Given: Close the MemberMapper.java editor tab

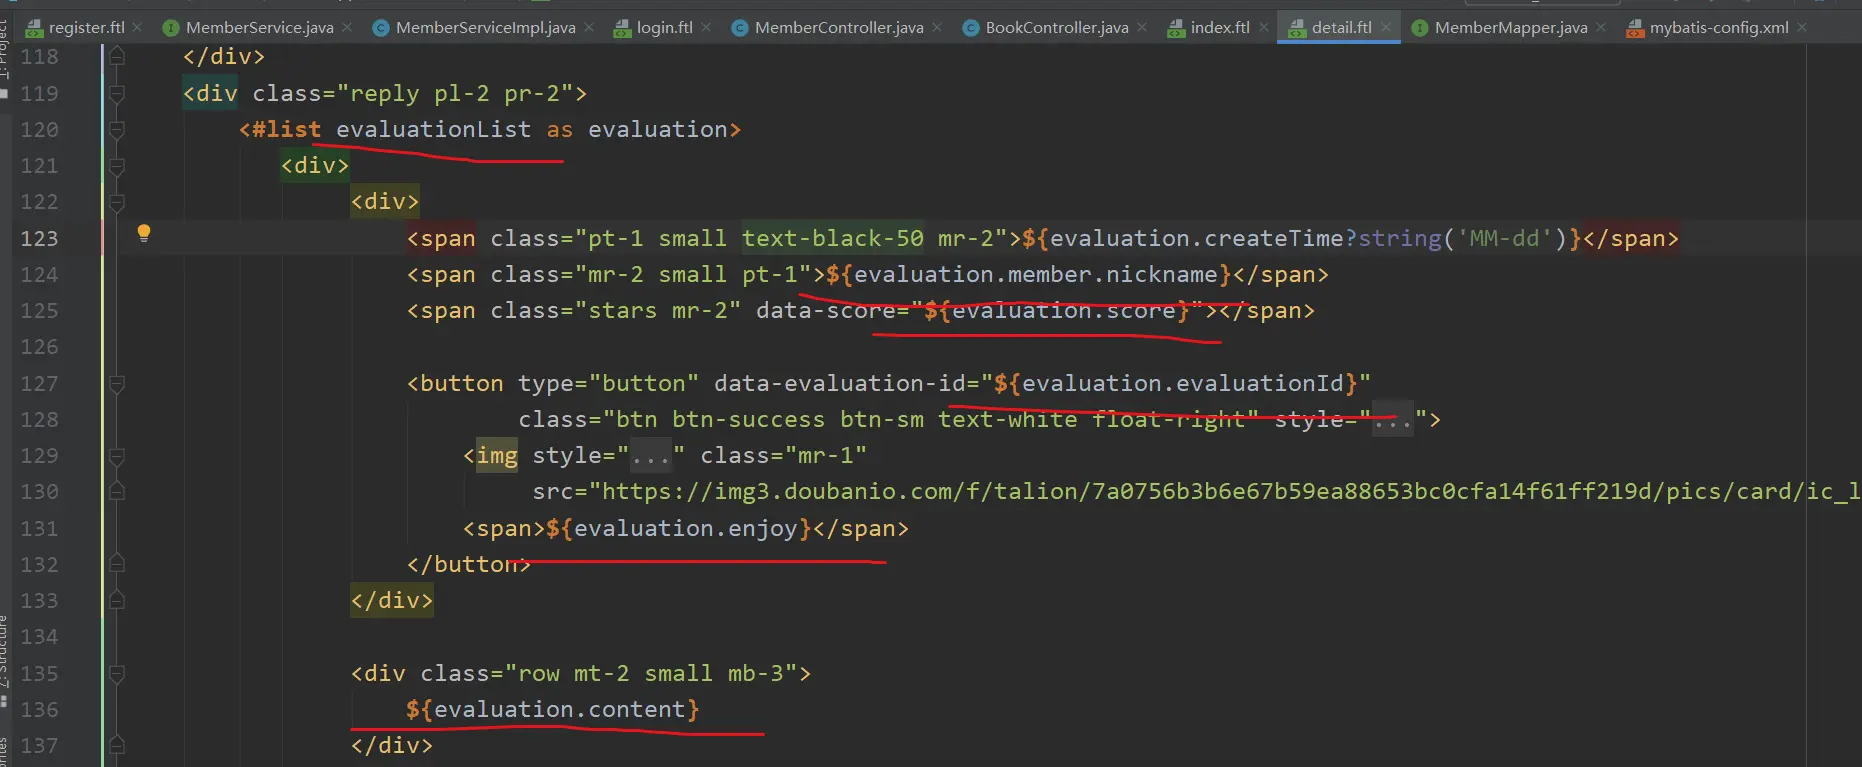Looking at the screenshot, I should (x=1601, y=27).
